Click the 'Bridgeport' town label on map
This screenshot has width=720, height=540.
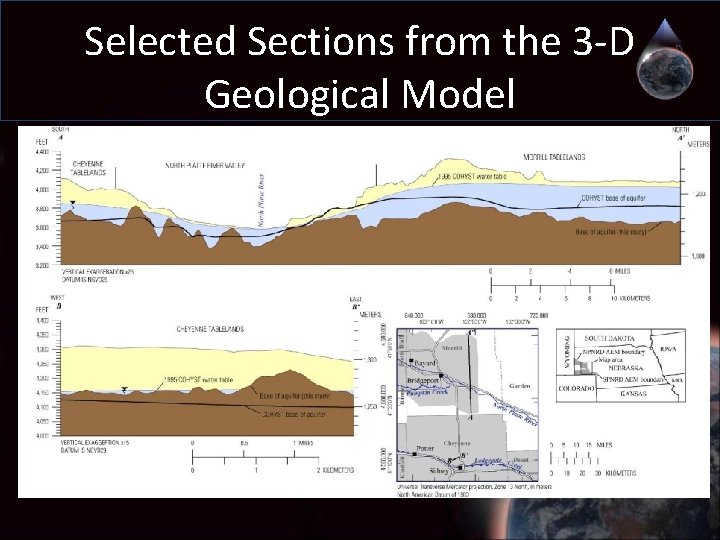(423, 381)
